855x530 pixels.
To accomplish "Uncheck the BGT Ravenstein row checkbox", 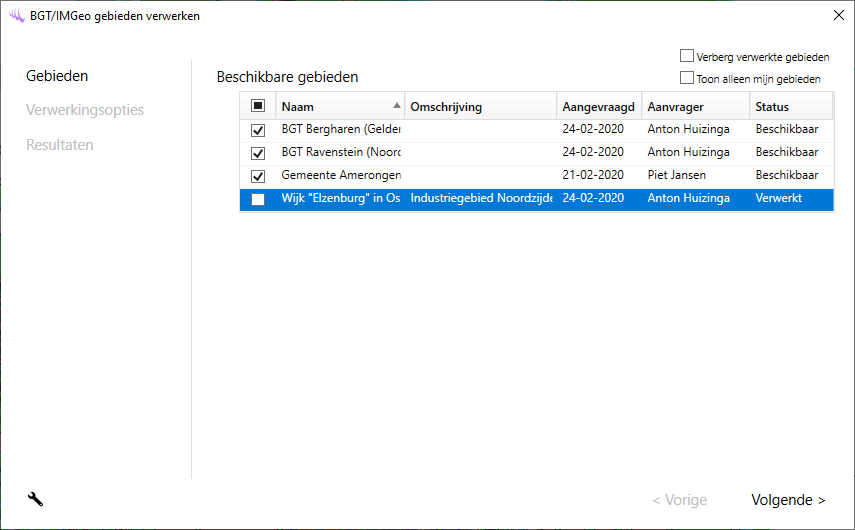I will (x=258, y=153).
